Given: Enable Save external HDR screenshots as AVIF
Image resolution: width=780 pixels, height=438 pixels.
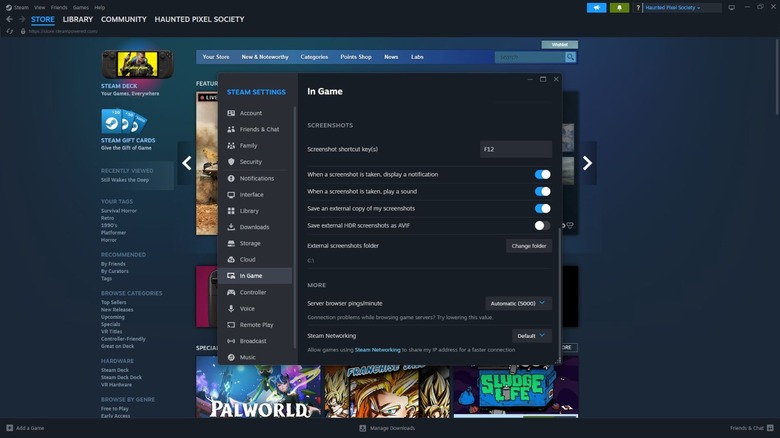Looking at the screenshot, I should point(542,225).
